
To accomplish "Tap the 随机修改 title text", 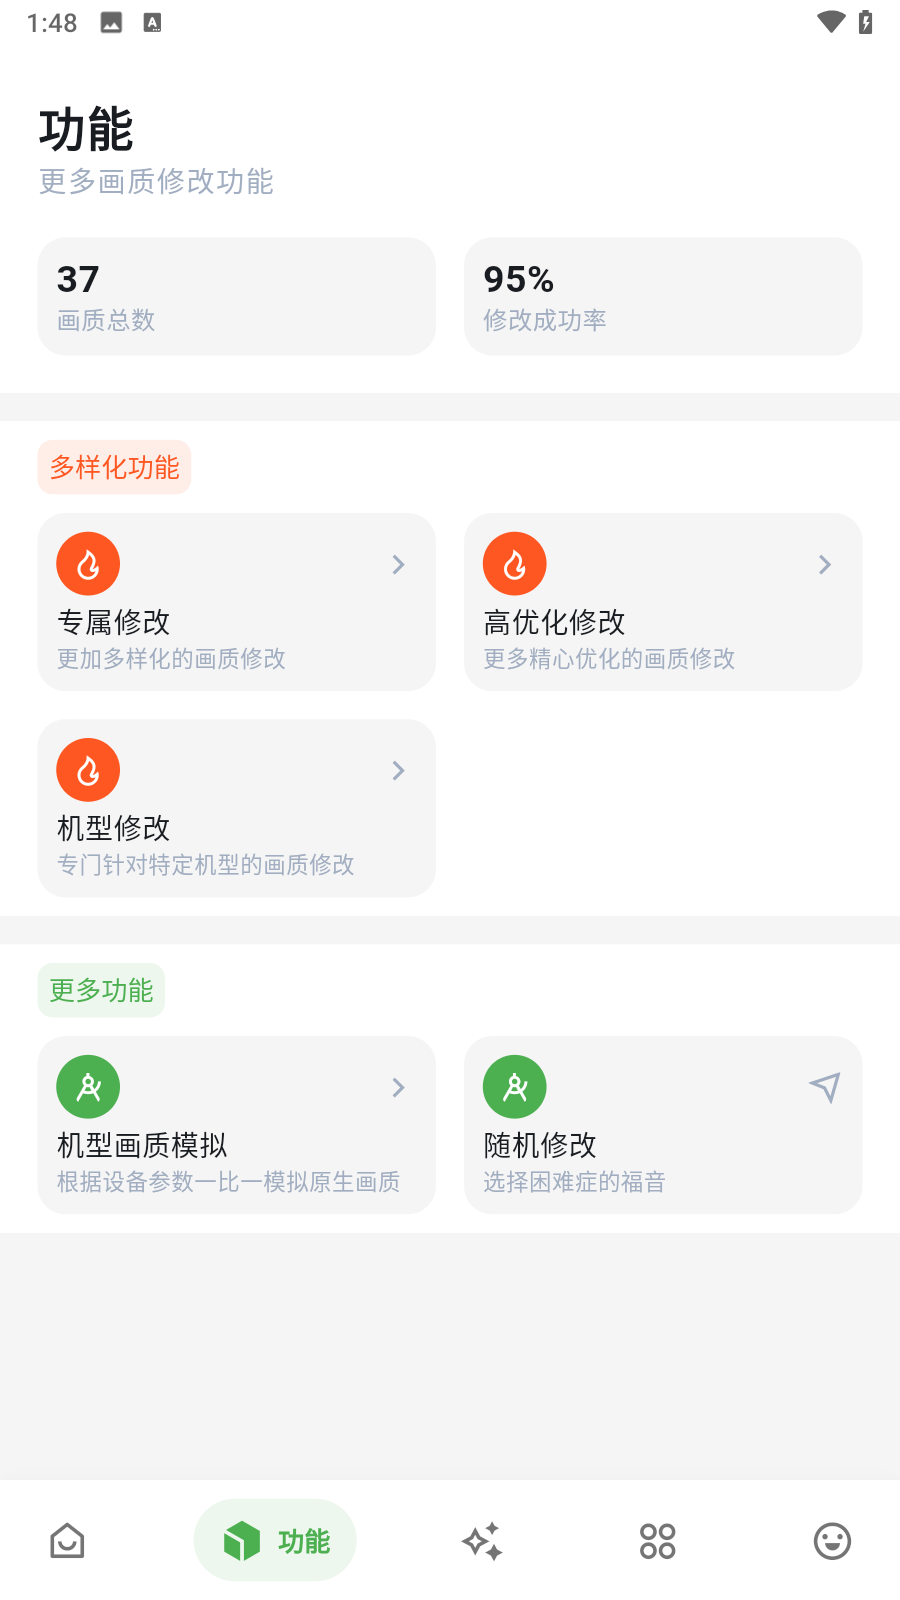I will (540, 1145).
